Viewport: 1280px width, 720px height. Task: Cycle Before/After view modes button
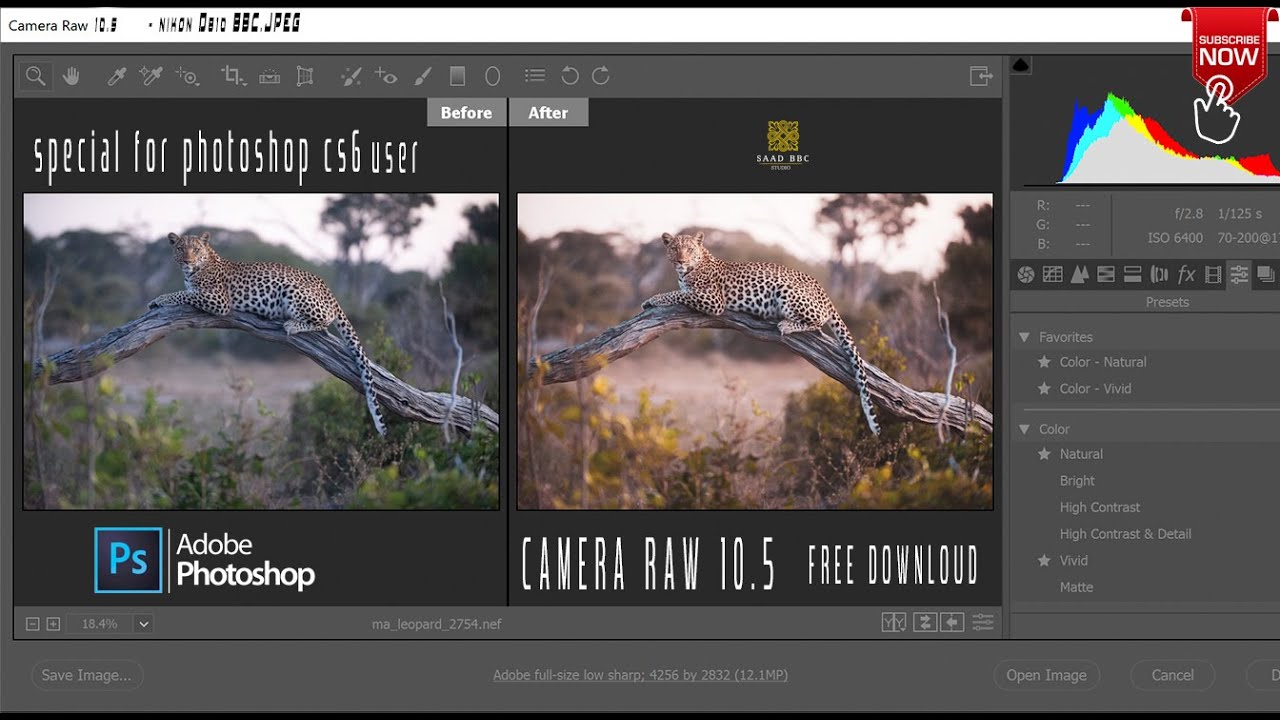point(894,622)
